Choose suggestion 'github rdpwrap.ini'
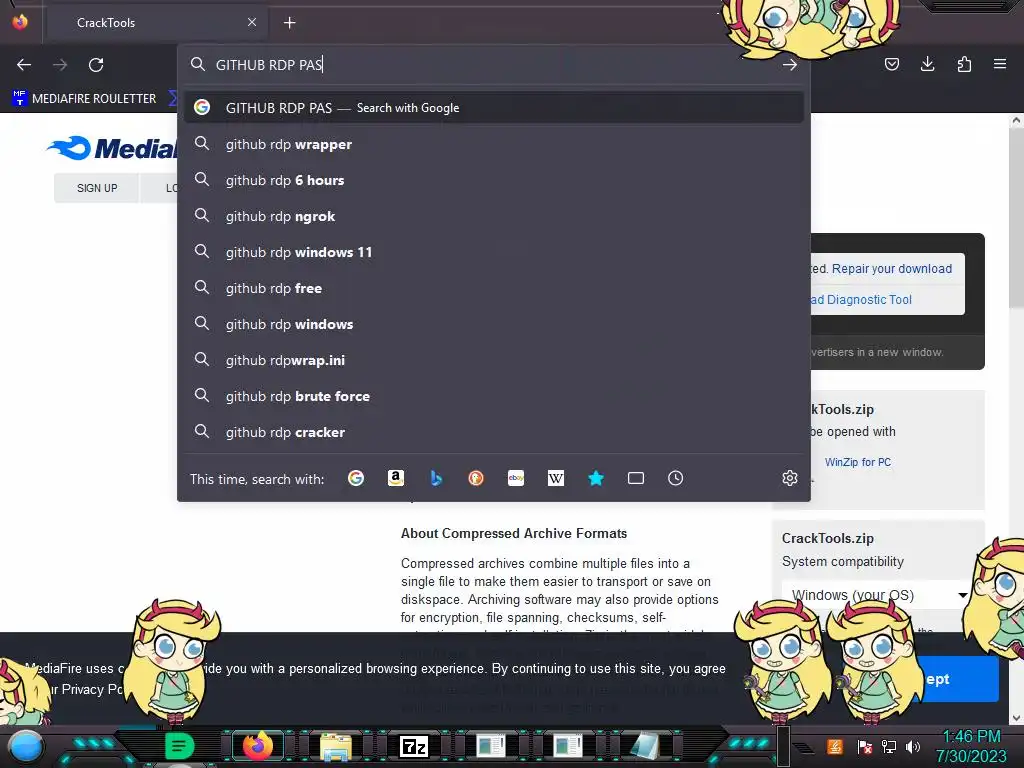This screenshot has height=768, width=1024. 493,360
